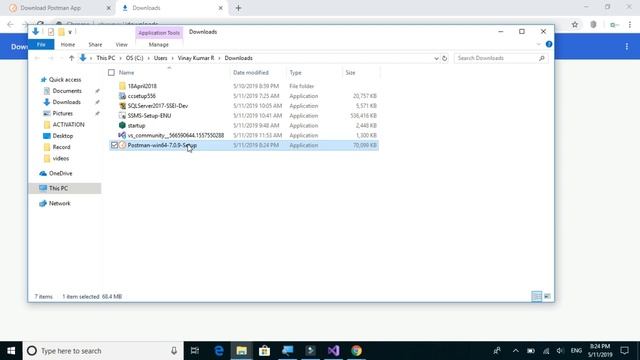
Task: Sort files by Size column
Action: (350, 73)
